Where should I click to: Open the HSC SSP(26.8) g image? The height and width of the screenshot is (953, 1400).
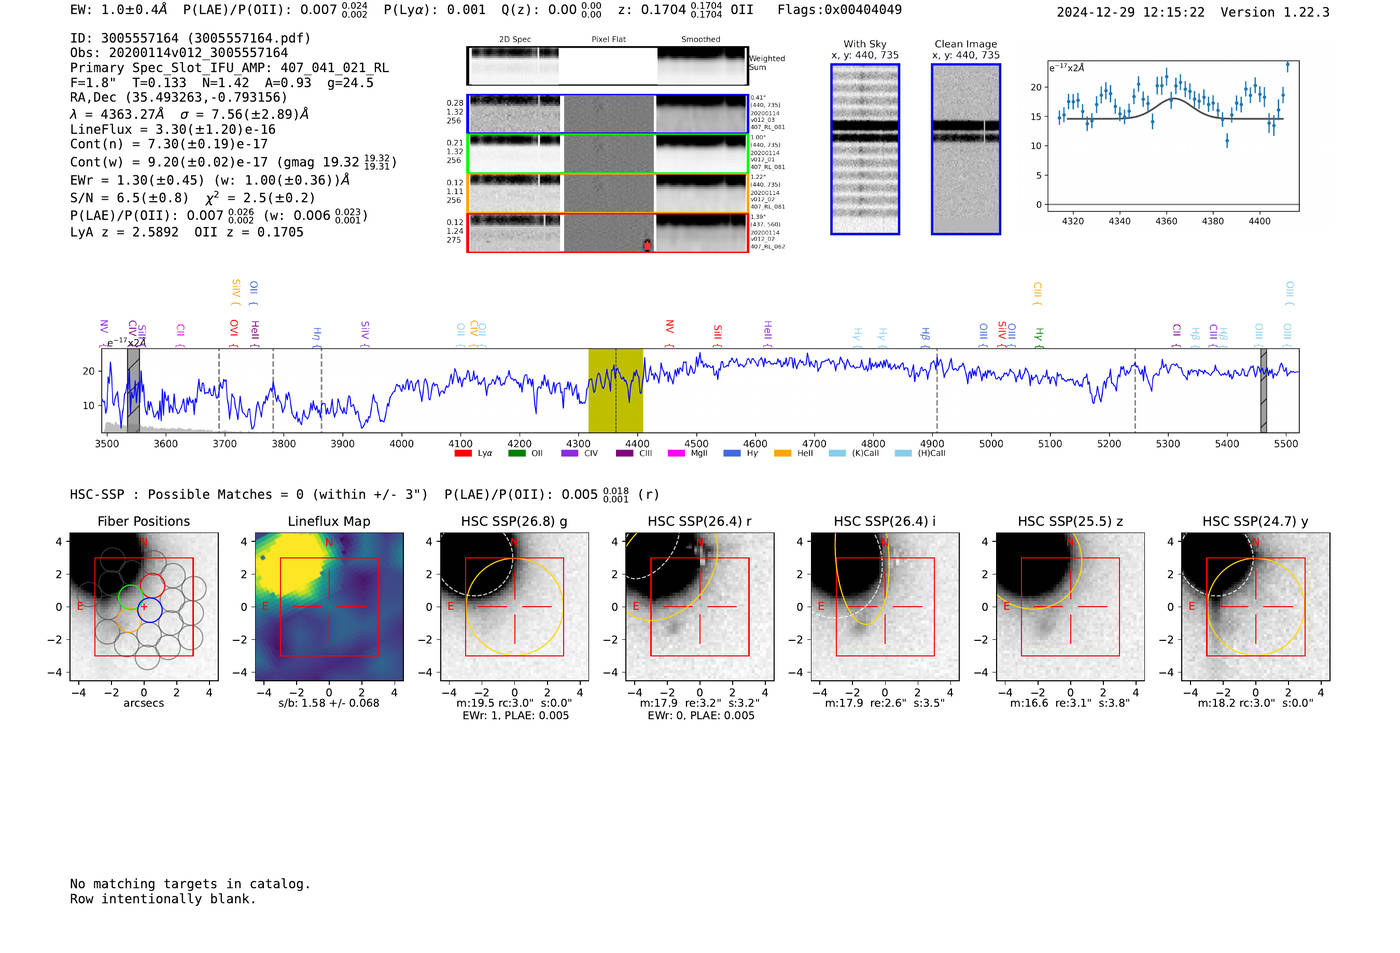(x=514, y=607)
